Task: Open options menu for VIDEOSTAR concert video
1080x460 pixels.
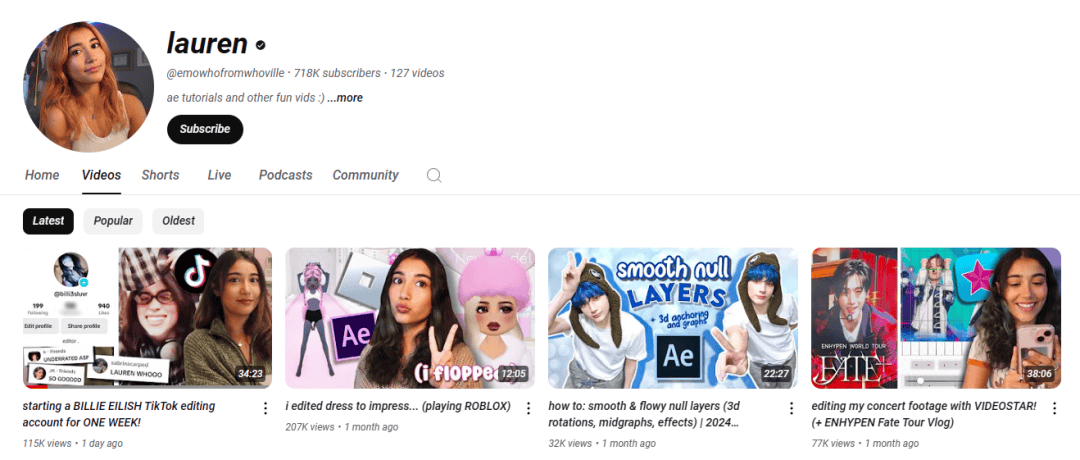Action: pos(1054,408)
